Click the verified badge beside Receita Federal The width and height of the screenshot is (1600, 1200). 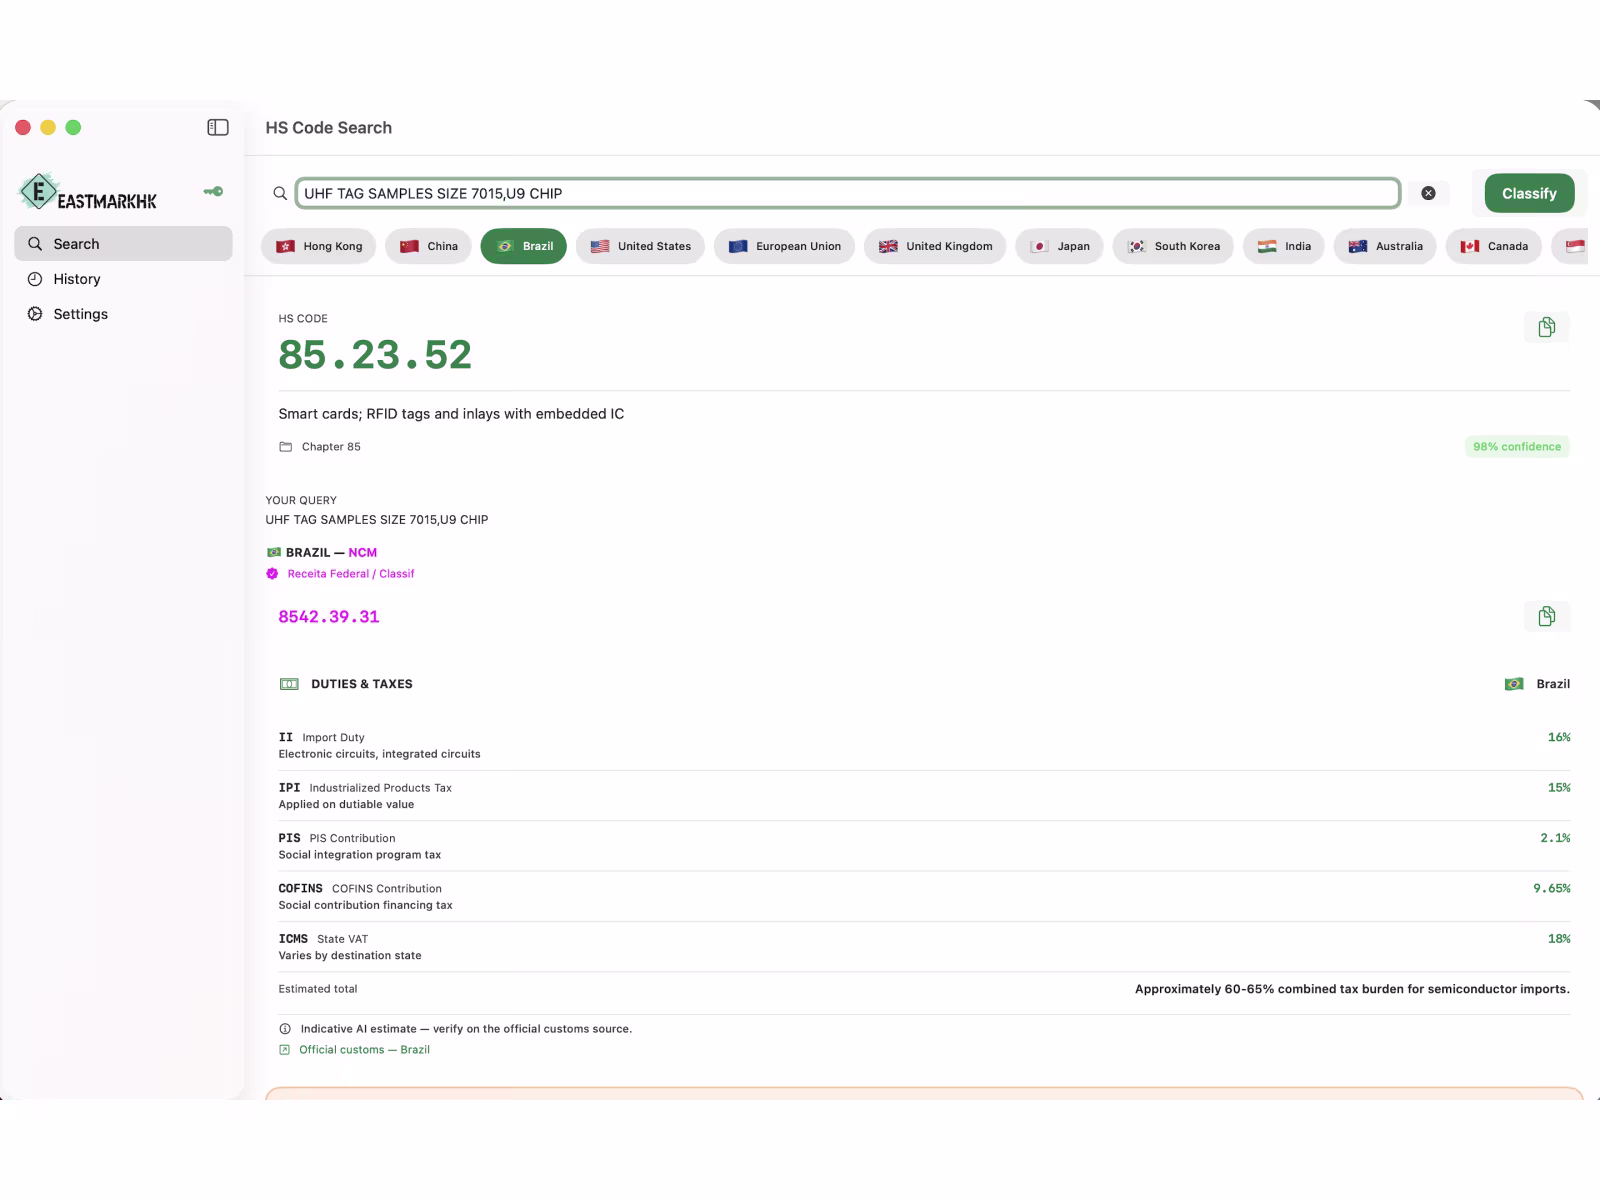pyautogui.click(x=272, y=574)
